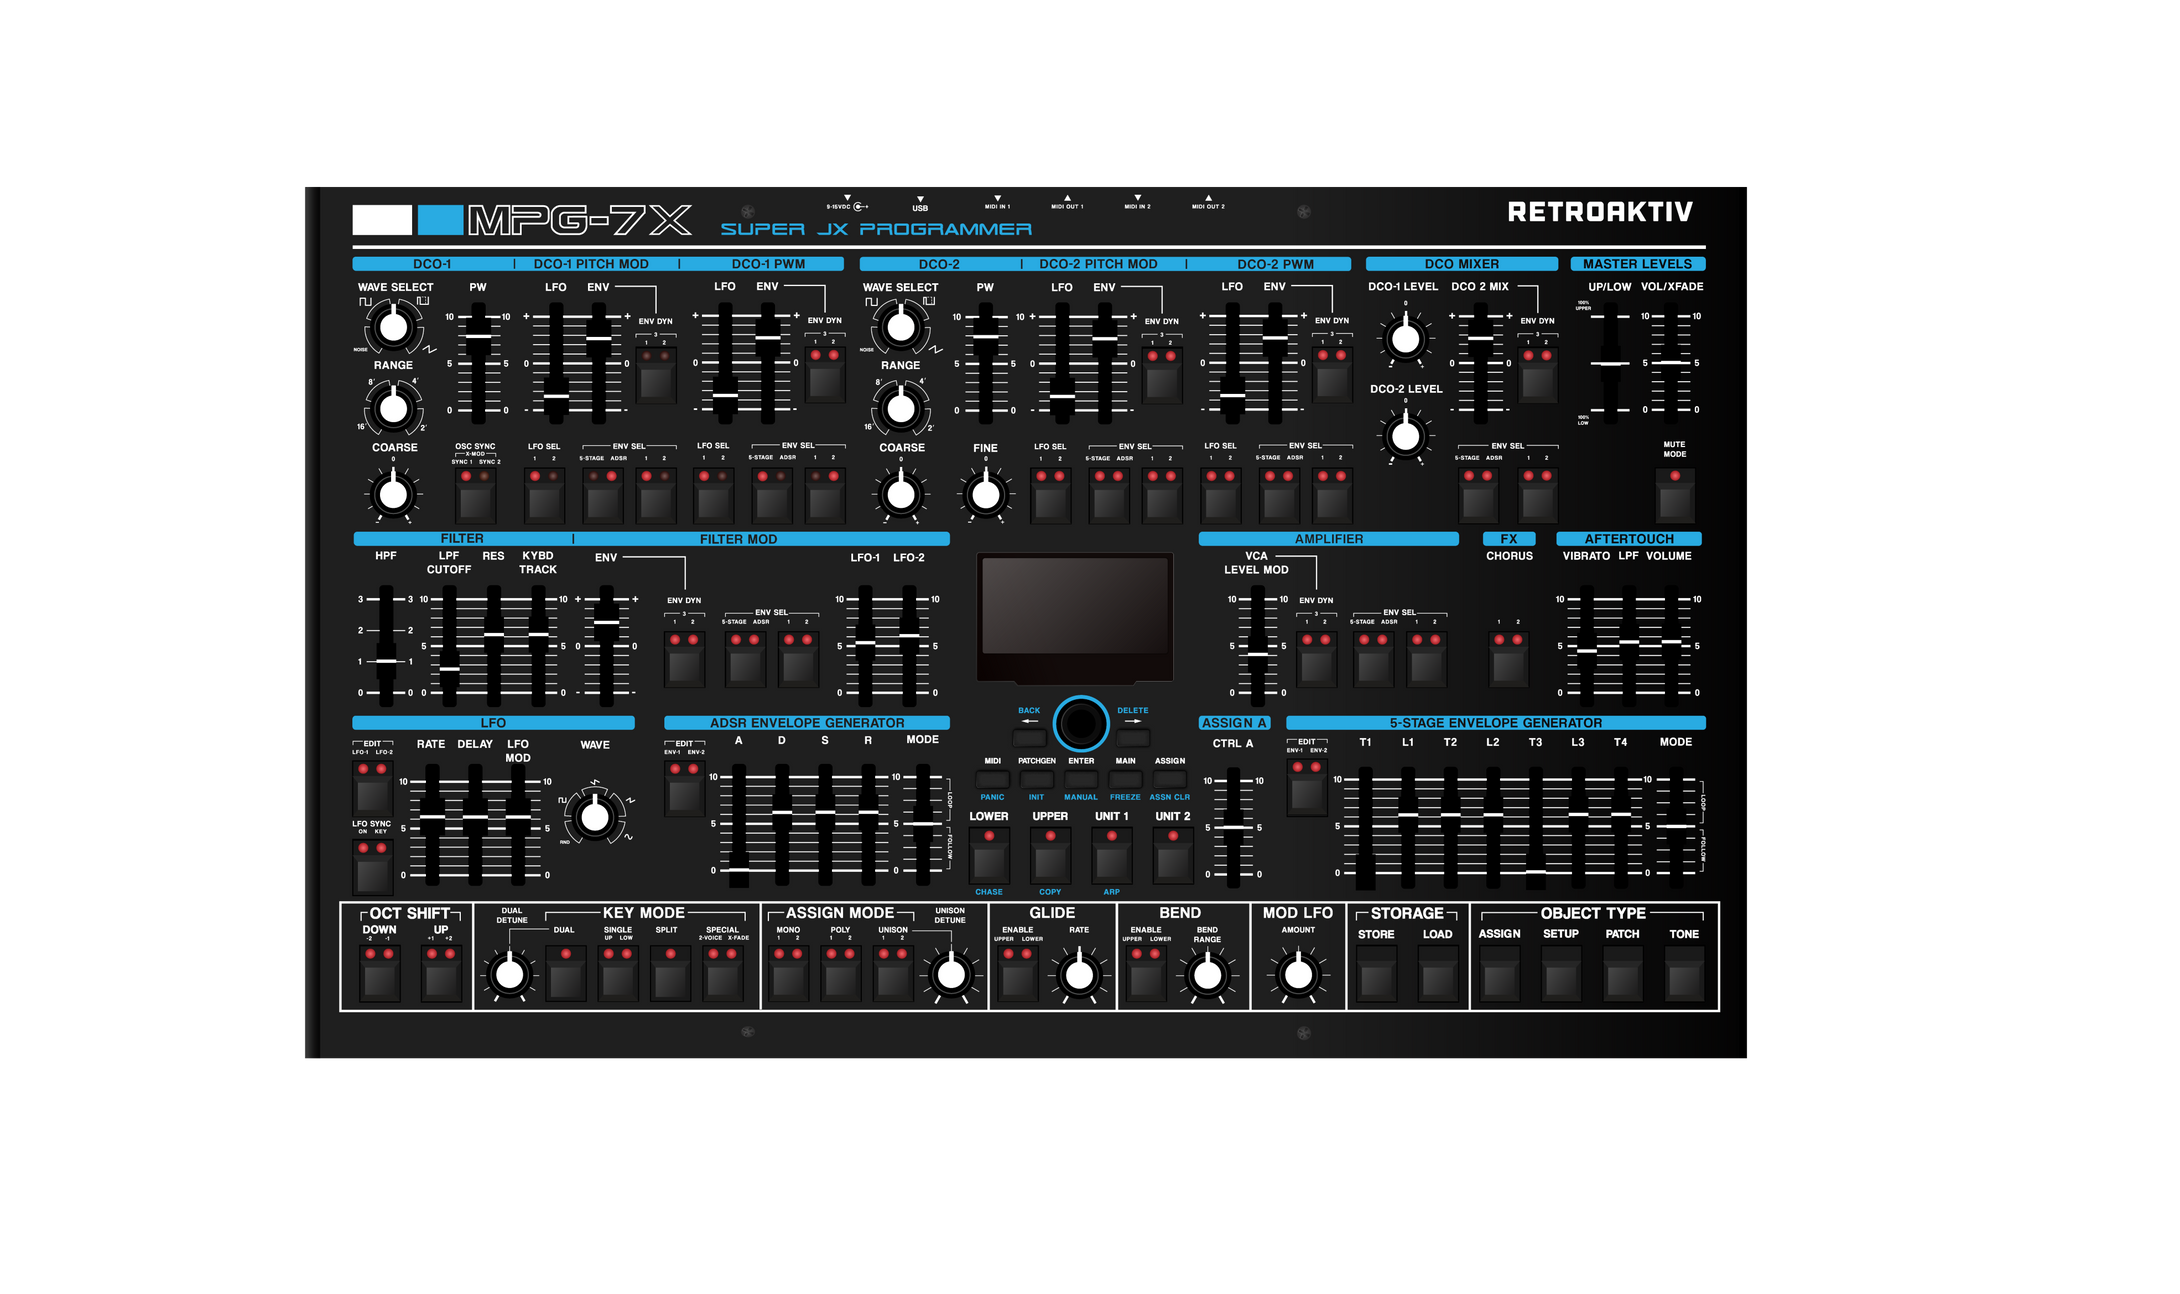This screenshot has height=1294, width=2180.
Task: Select the UPPER part
Action: pos(1049,856)
